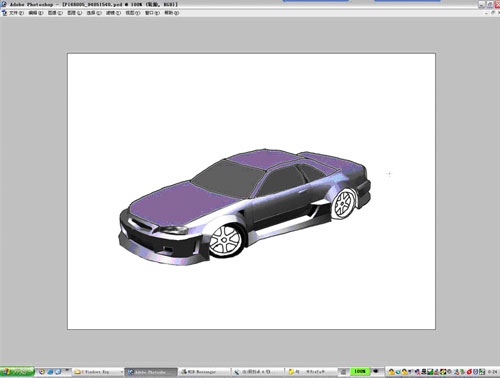This screenshot has height=378, width=500.
Task: Click the purple car hood on canvas
Action: point(180,203)
